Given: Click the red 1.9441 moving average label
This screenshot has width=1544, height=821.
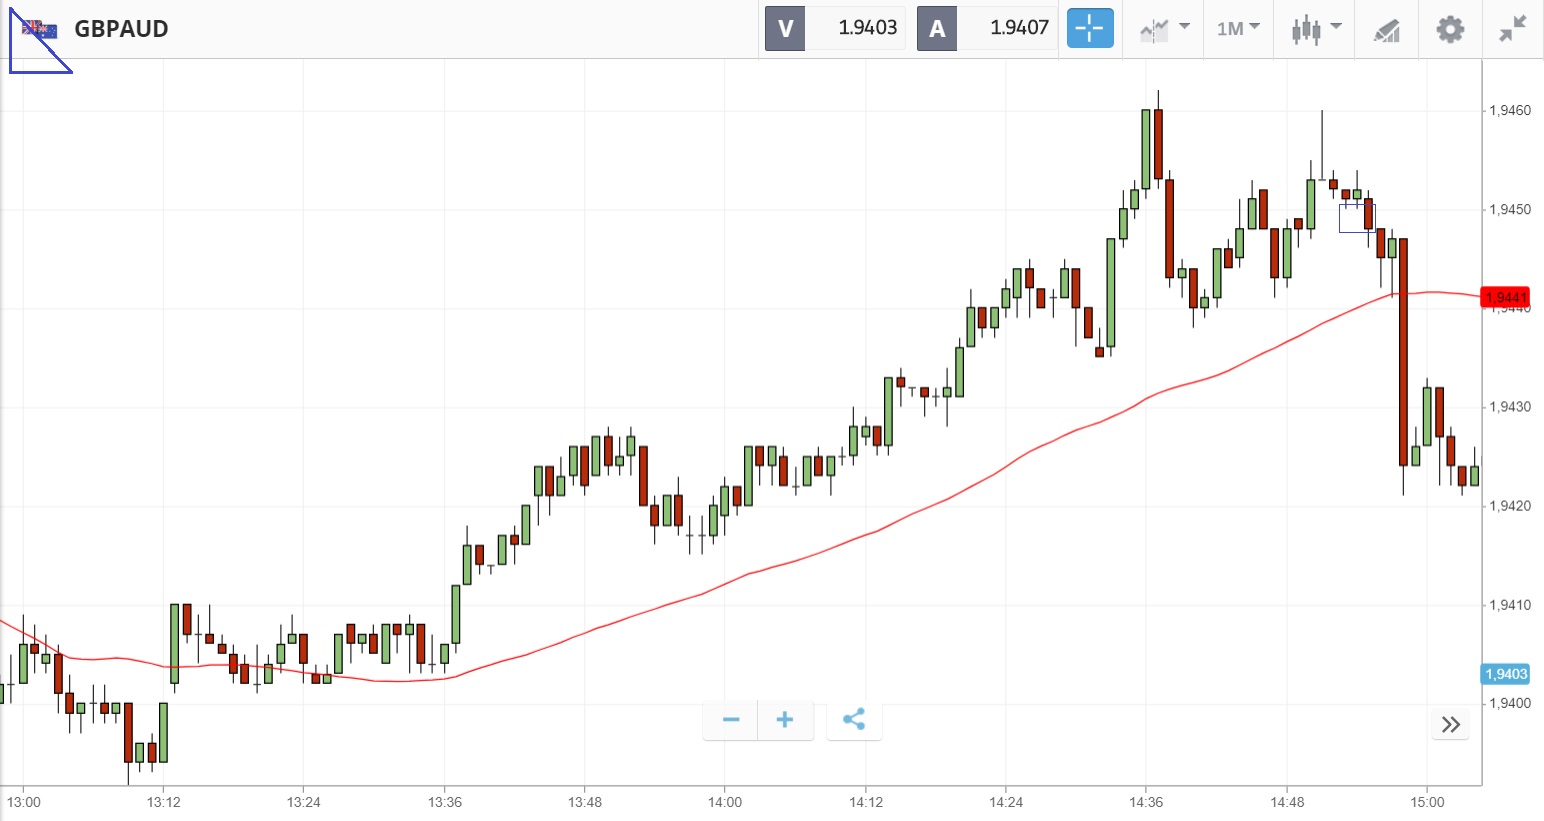Looking at the screenshot, I should 1505,297.
